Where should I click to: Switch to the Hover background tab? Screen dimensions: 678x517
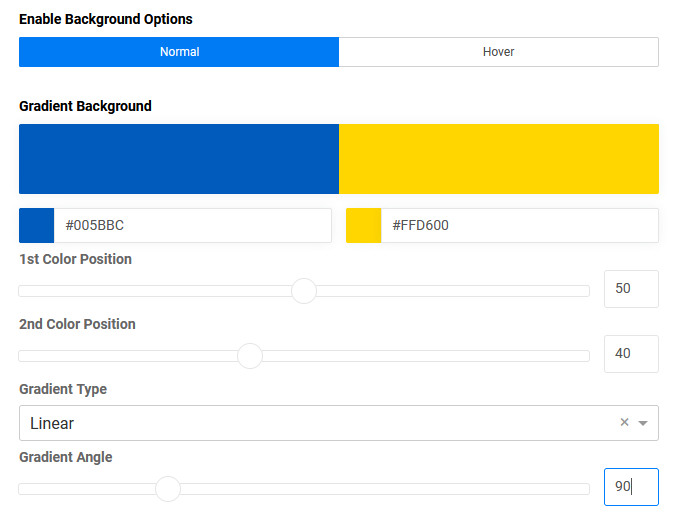(498, 52)
